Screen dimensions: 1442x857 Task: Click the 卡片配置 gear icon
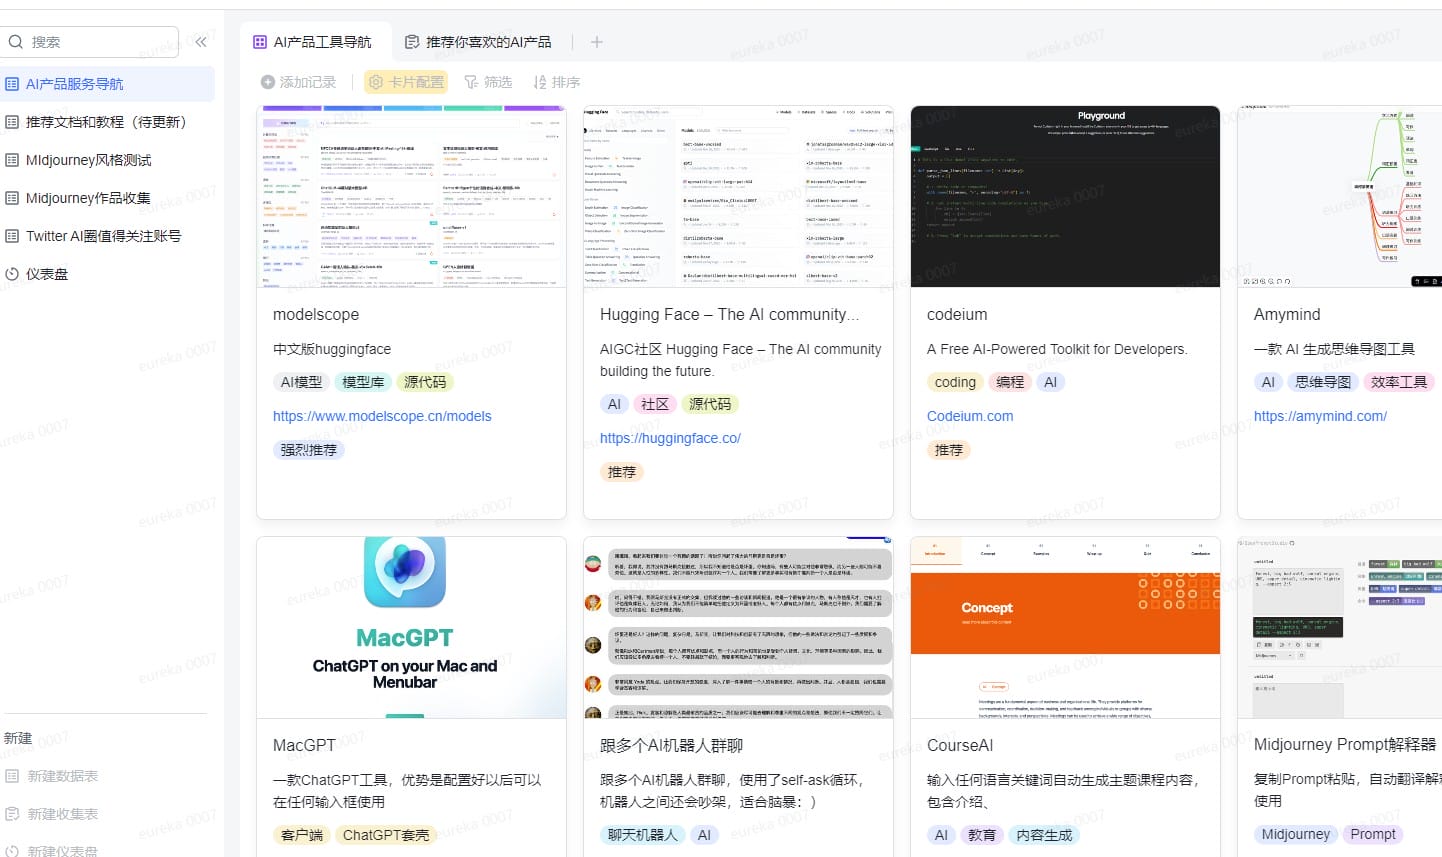376,82
